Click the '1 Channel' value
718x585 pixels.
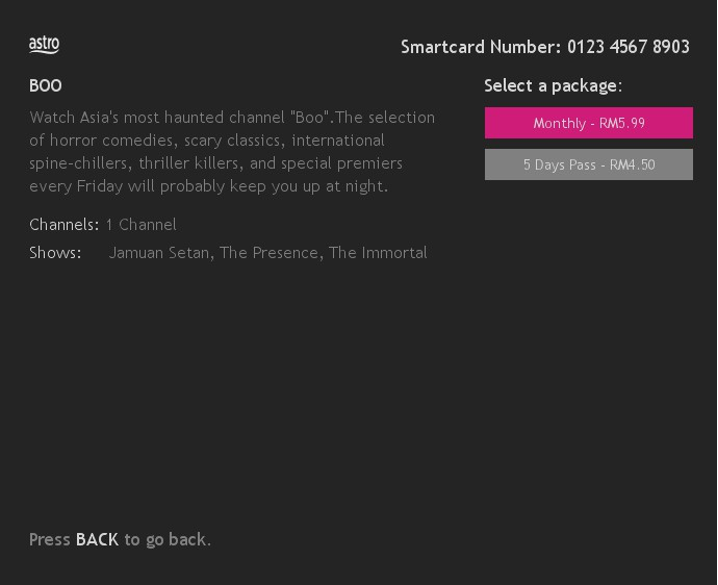141,225
